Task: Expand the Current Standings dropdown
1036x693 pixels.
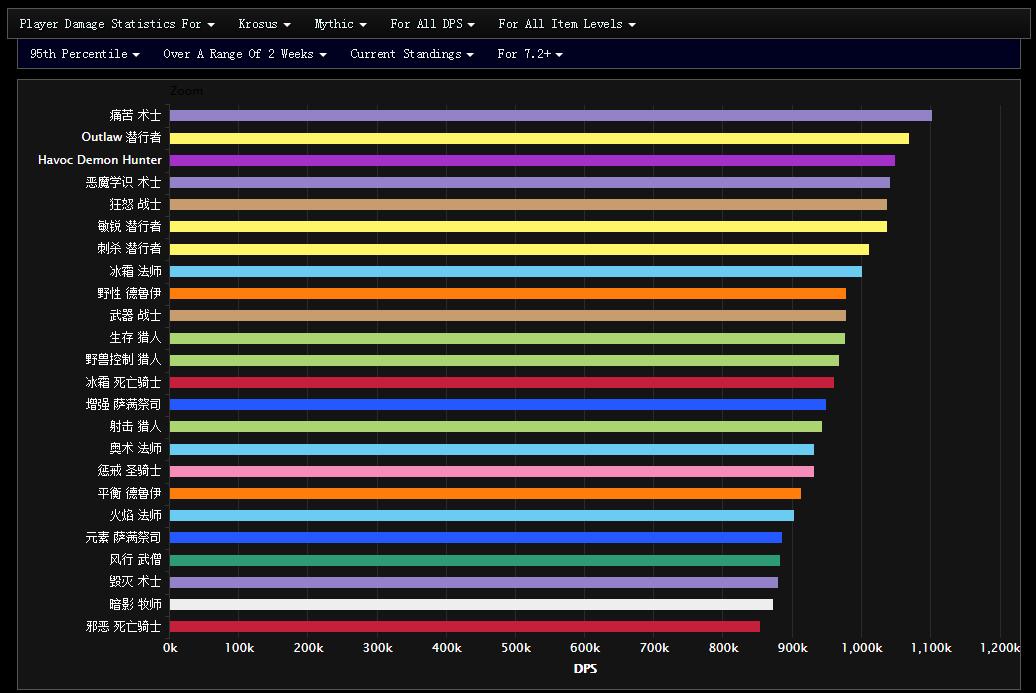Action: tap(411, 54)
